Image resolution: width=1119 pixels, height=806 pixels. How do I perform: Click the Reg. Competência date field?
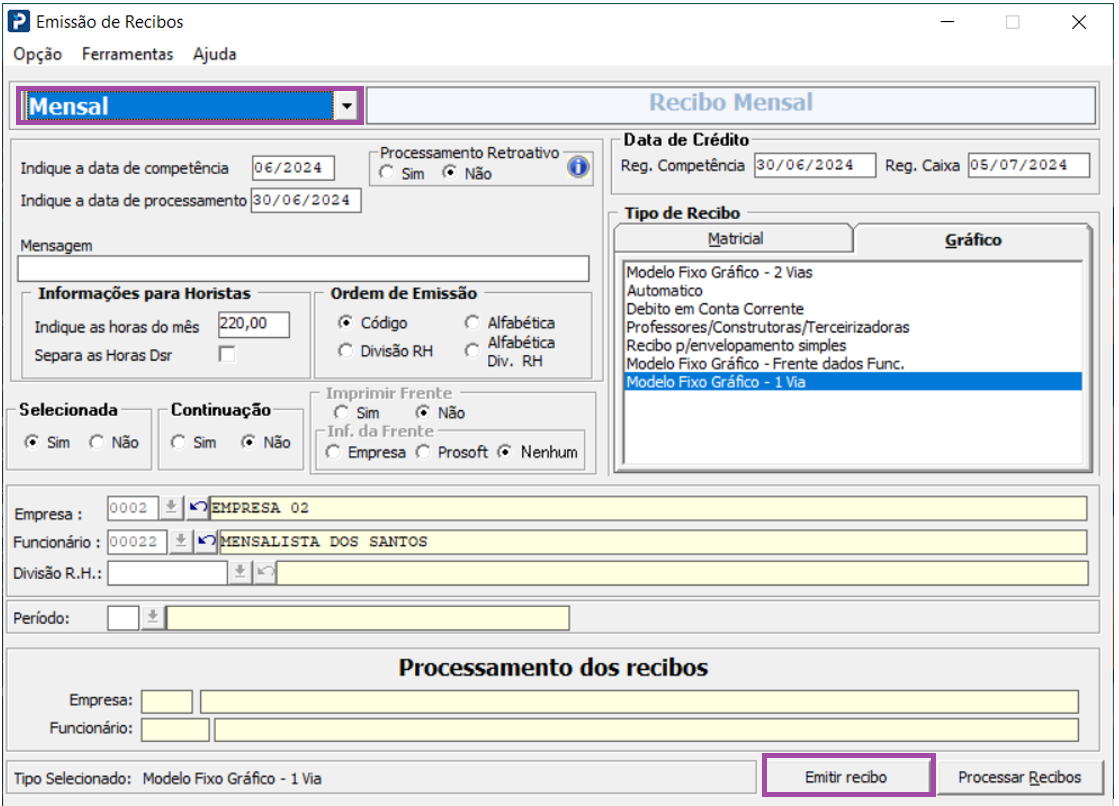pos(815,165)
